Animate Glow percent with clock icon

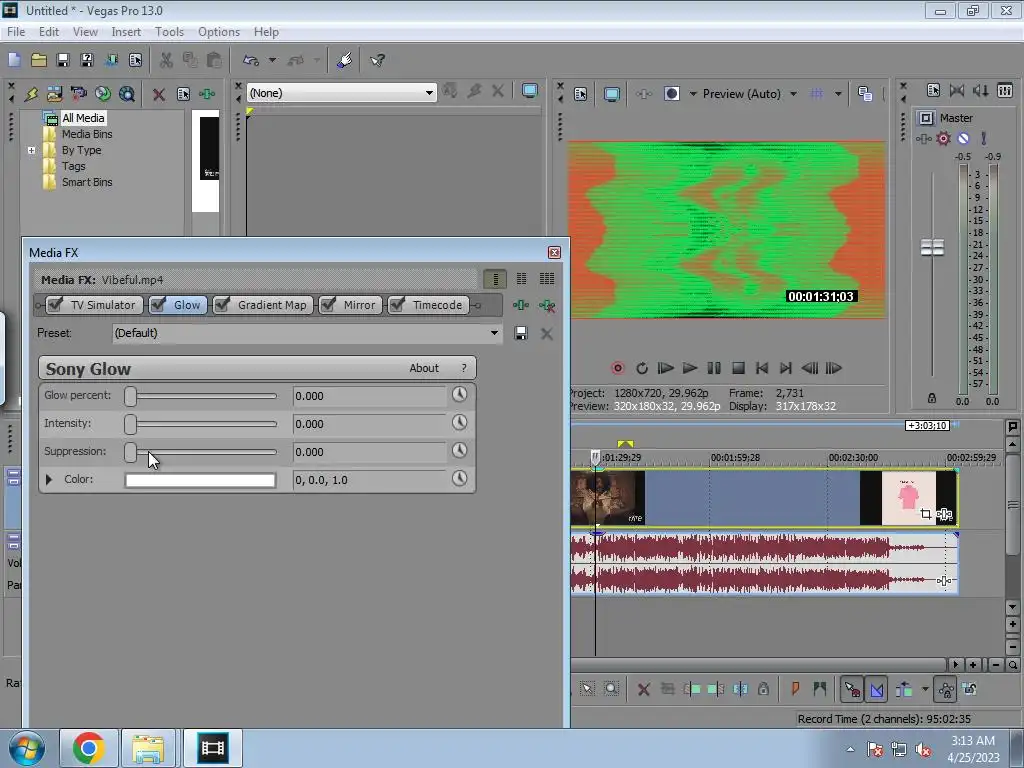click(460, 394)
